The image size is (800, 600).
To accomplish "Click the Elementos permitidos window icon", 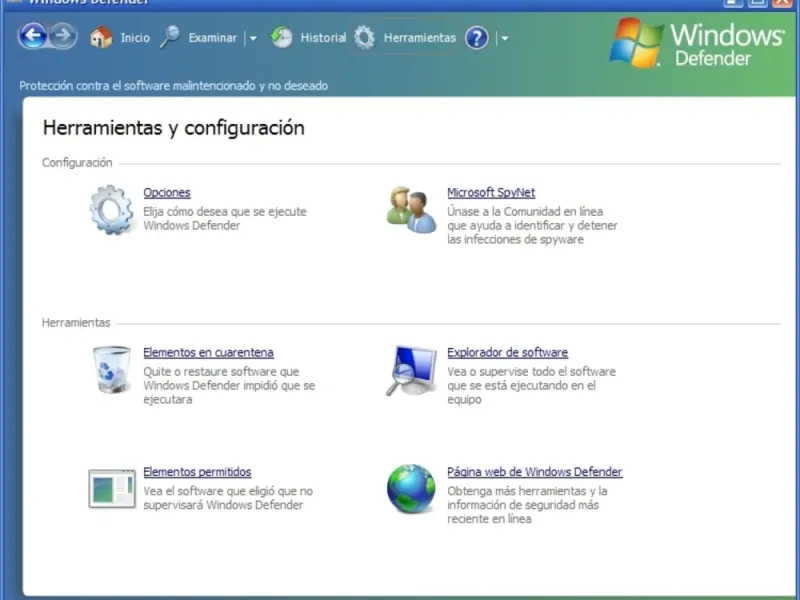I will click(112, 489).
